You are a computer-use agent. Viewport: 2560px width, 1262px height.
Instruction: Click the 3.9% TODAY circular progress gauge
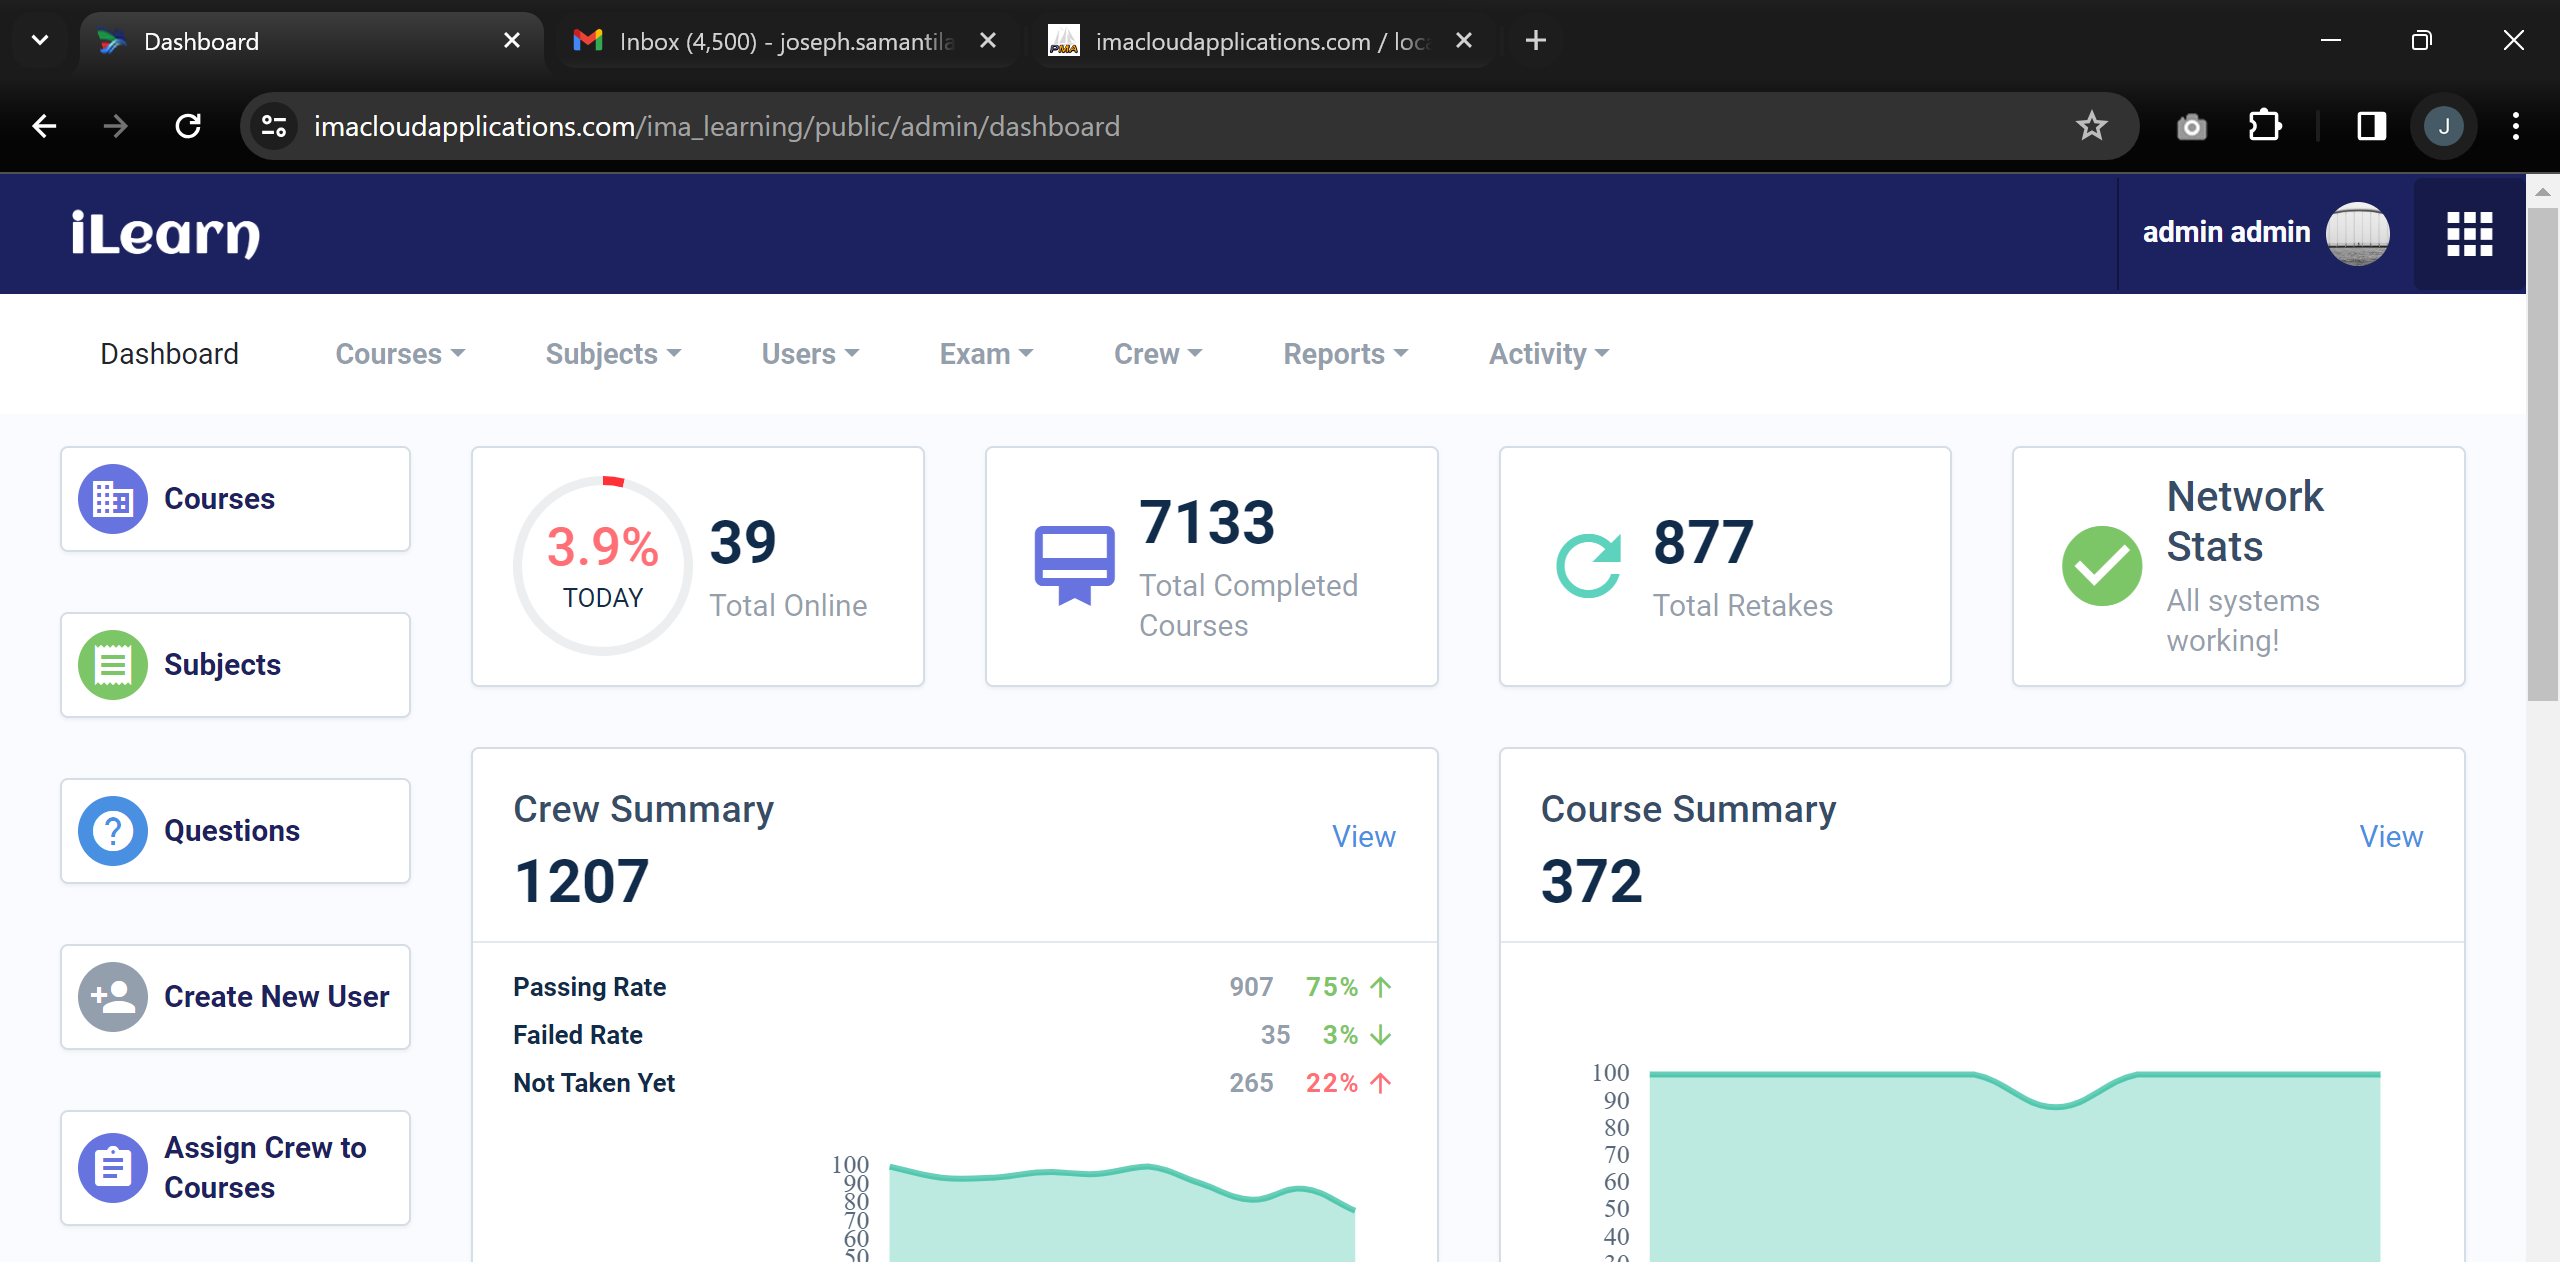coord(603,565)
